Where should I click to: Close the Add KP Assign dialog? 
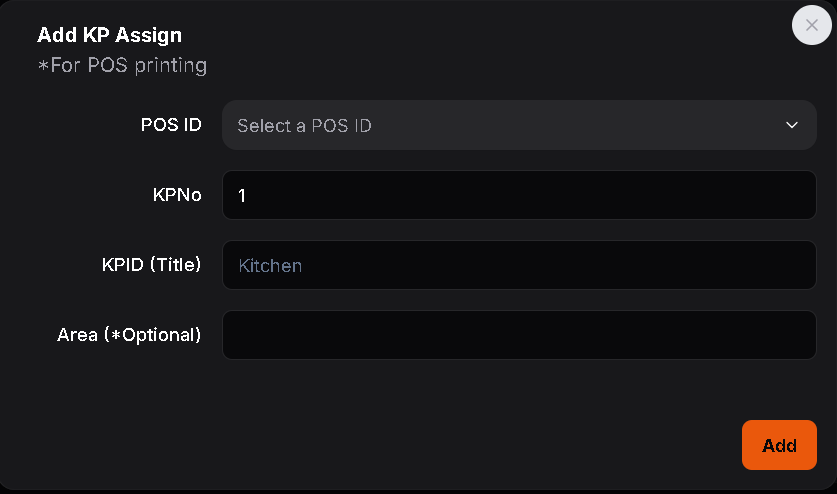(x=811, y=25)
